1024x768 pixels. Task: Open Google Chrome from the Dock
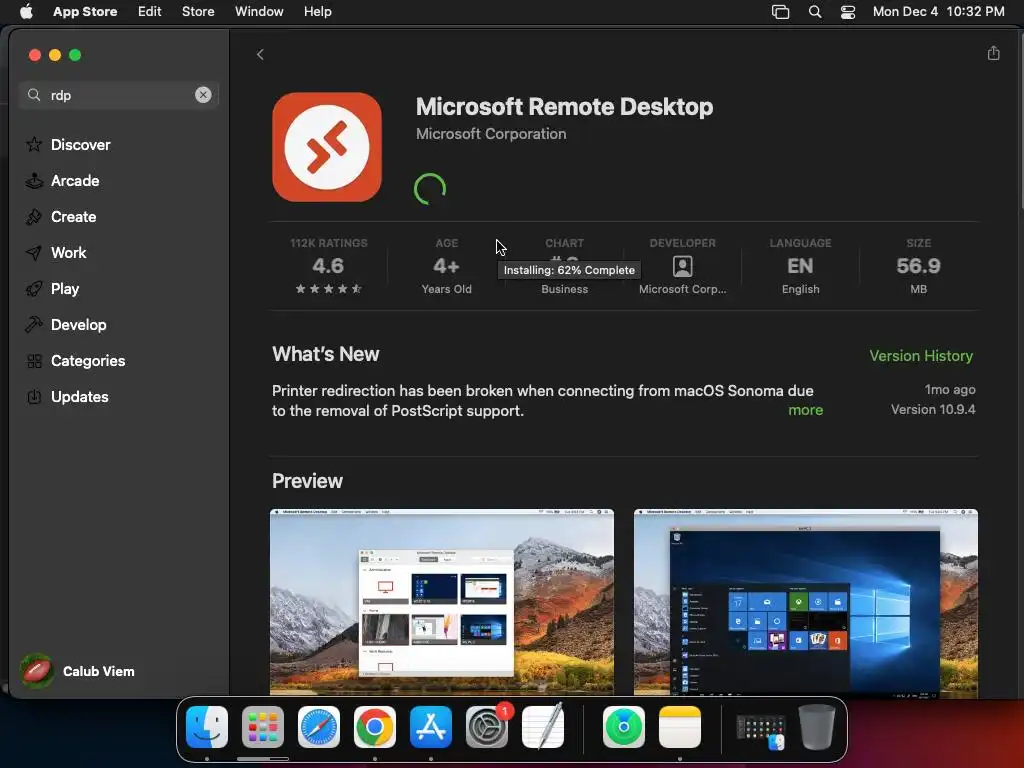click(x=375, y=727)
